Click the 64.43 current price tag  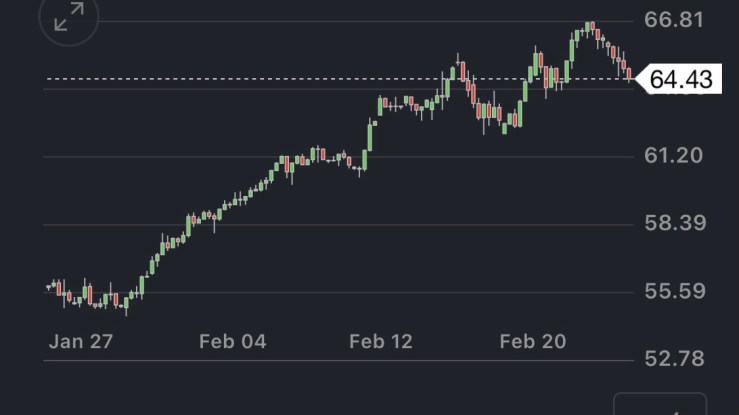(x=680, y=78)
